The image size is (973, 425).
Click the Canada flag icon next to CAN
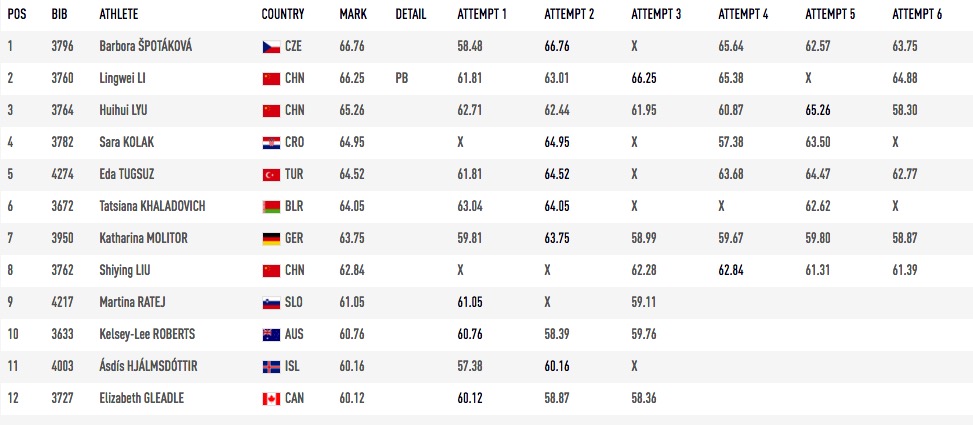coord(271,399)
